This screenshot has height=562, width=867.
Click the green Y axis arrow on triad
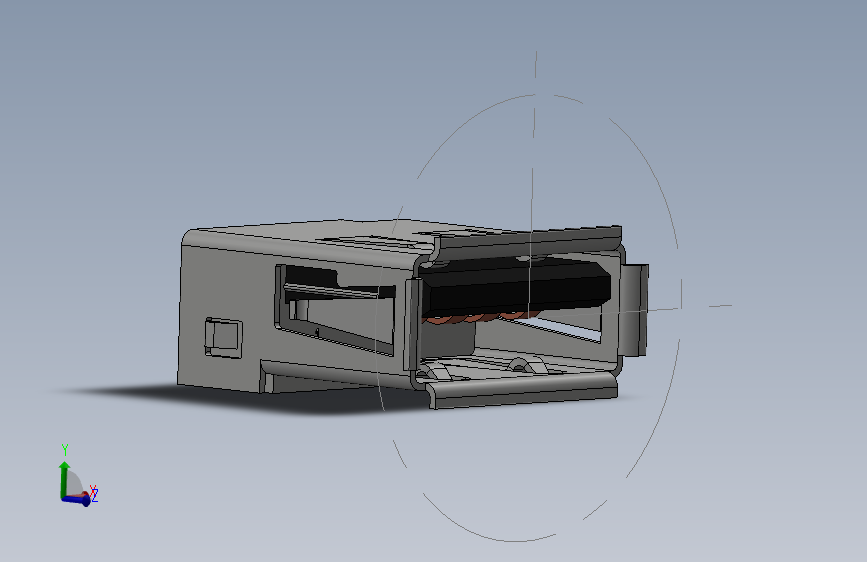tap(65, 478)
